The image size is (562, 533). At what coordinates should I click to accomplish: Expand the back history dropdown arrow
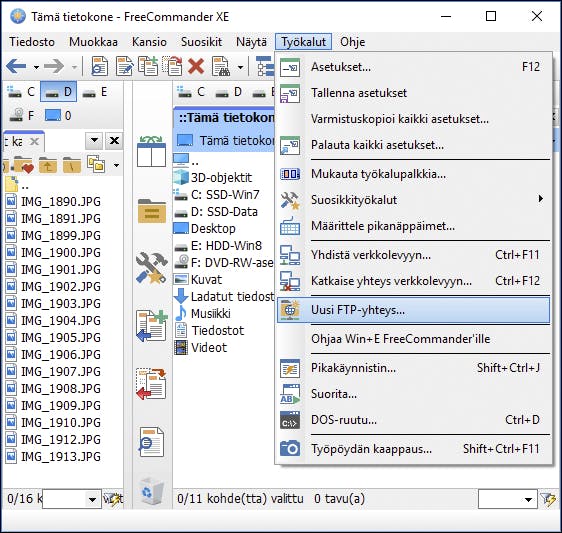coord(36,67)
